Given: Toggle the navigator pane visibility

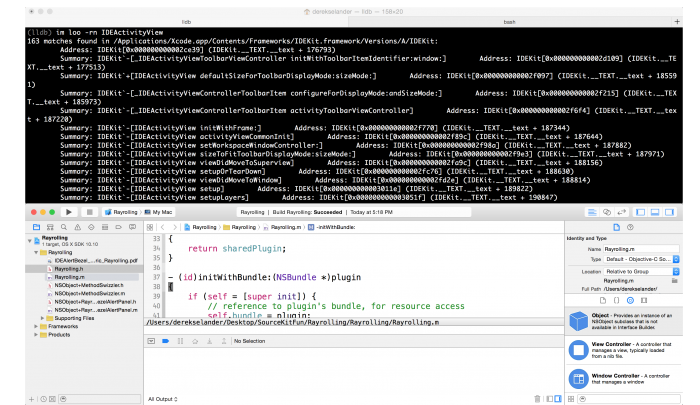Looking at the screenshot, I should [x=641, y=212].
